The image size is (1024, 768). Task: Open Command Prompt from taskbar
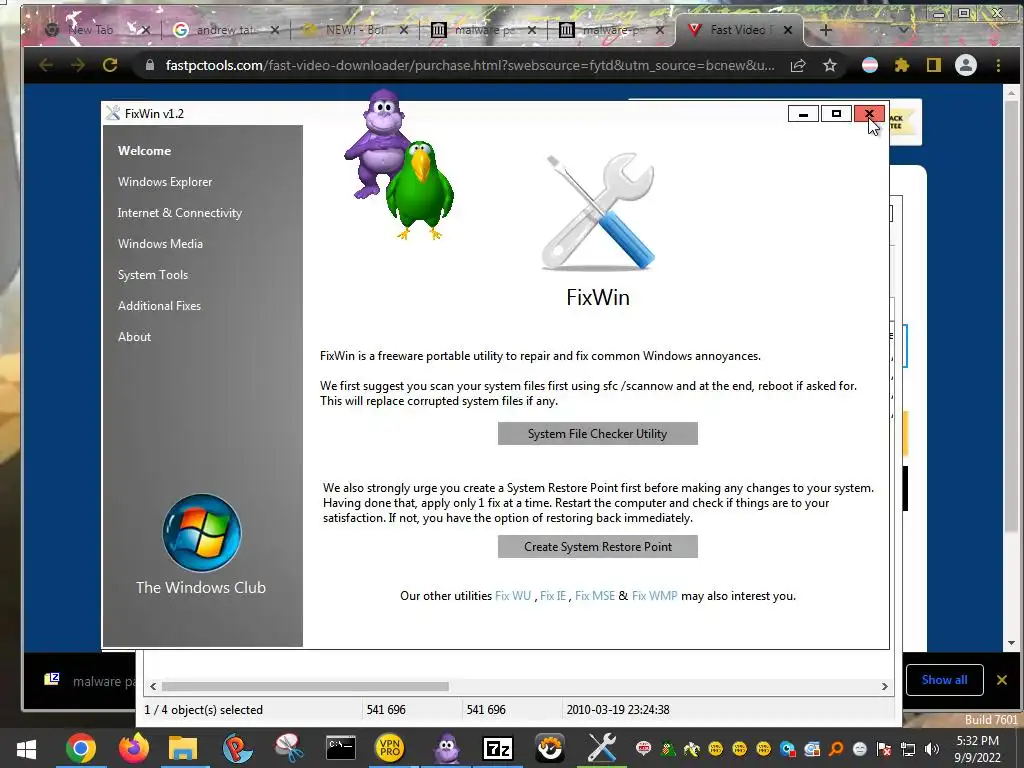tap(341, 748)
